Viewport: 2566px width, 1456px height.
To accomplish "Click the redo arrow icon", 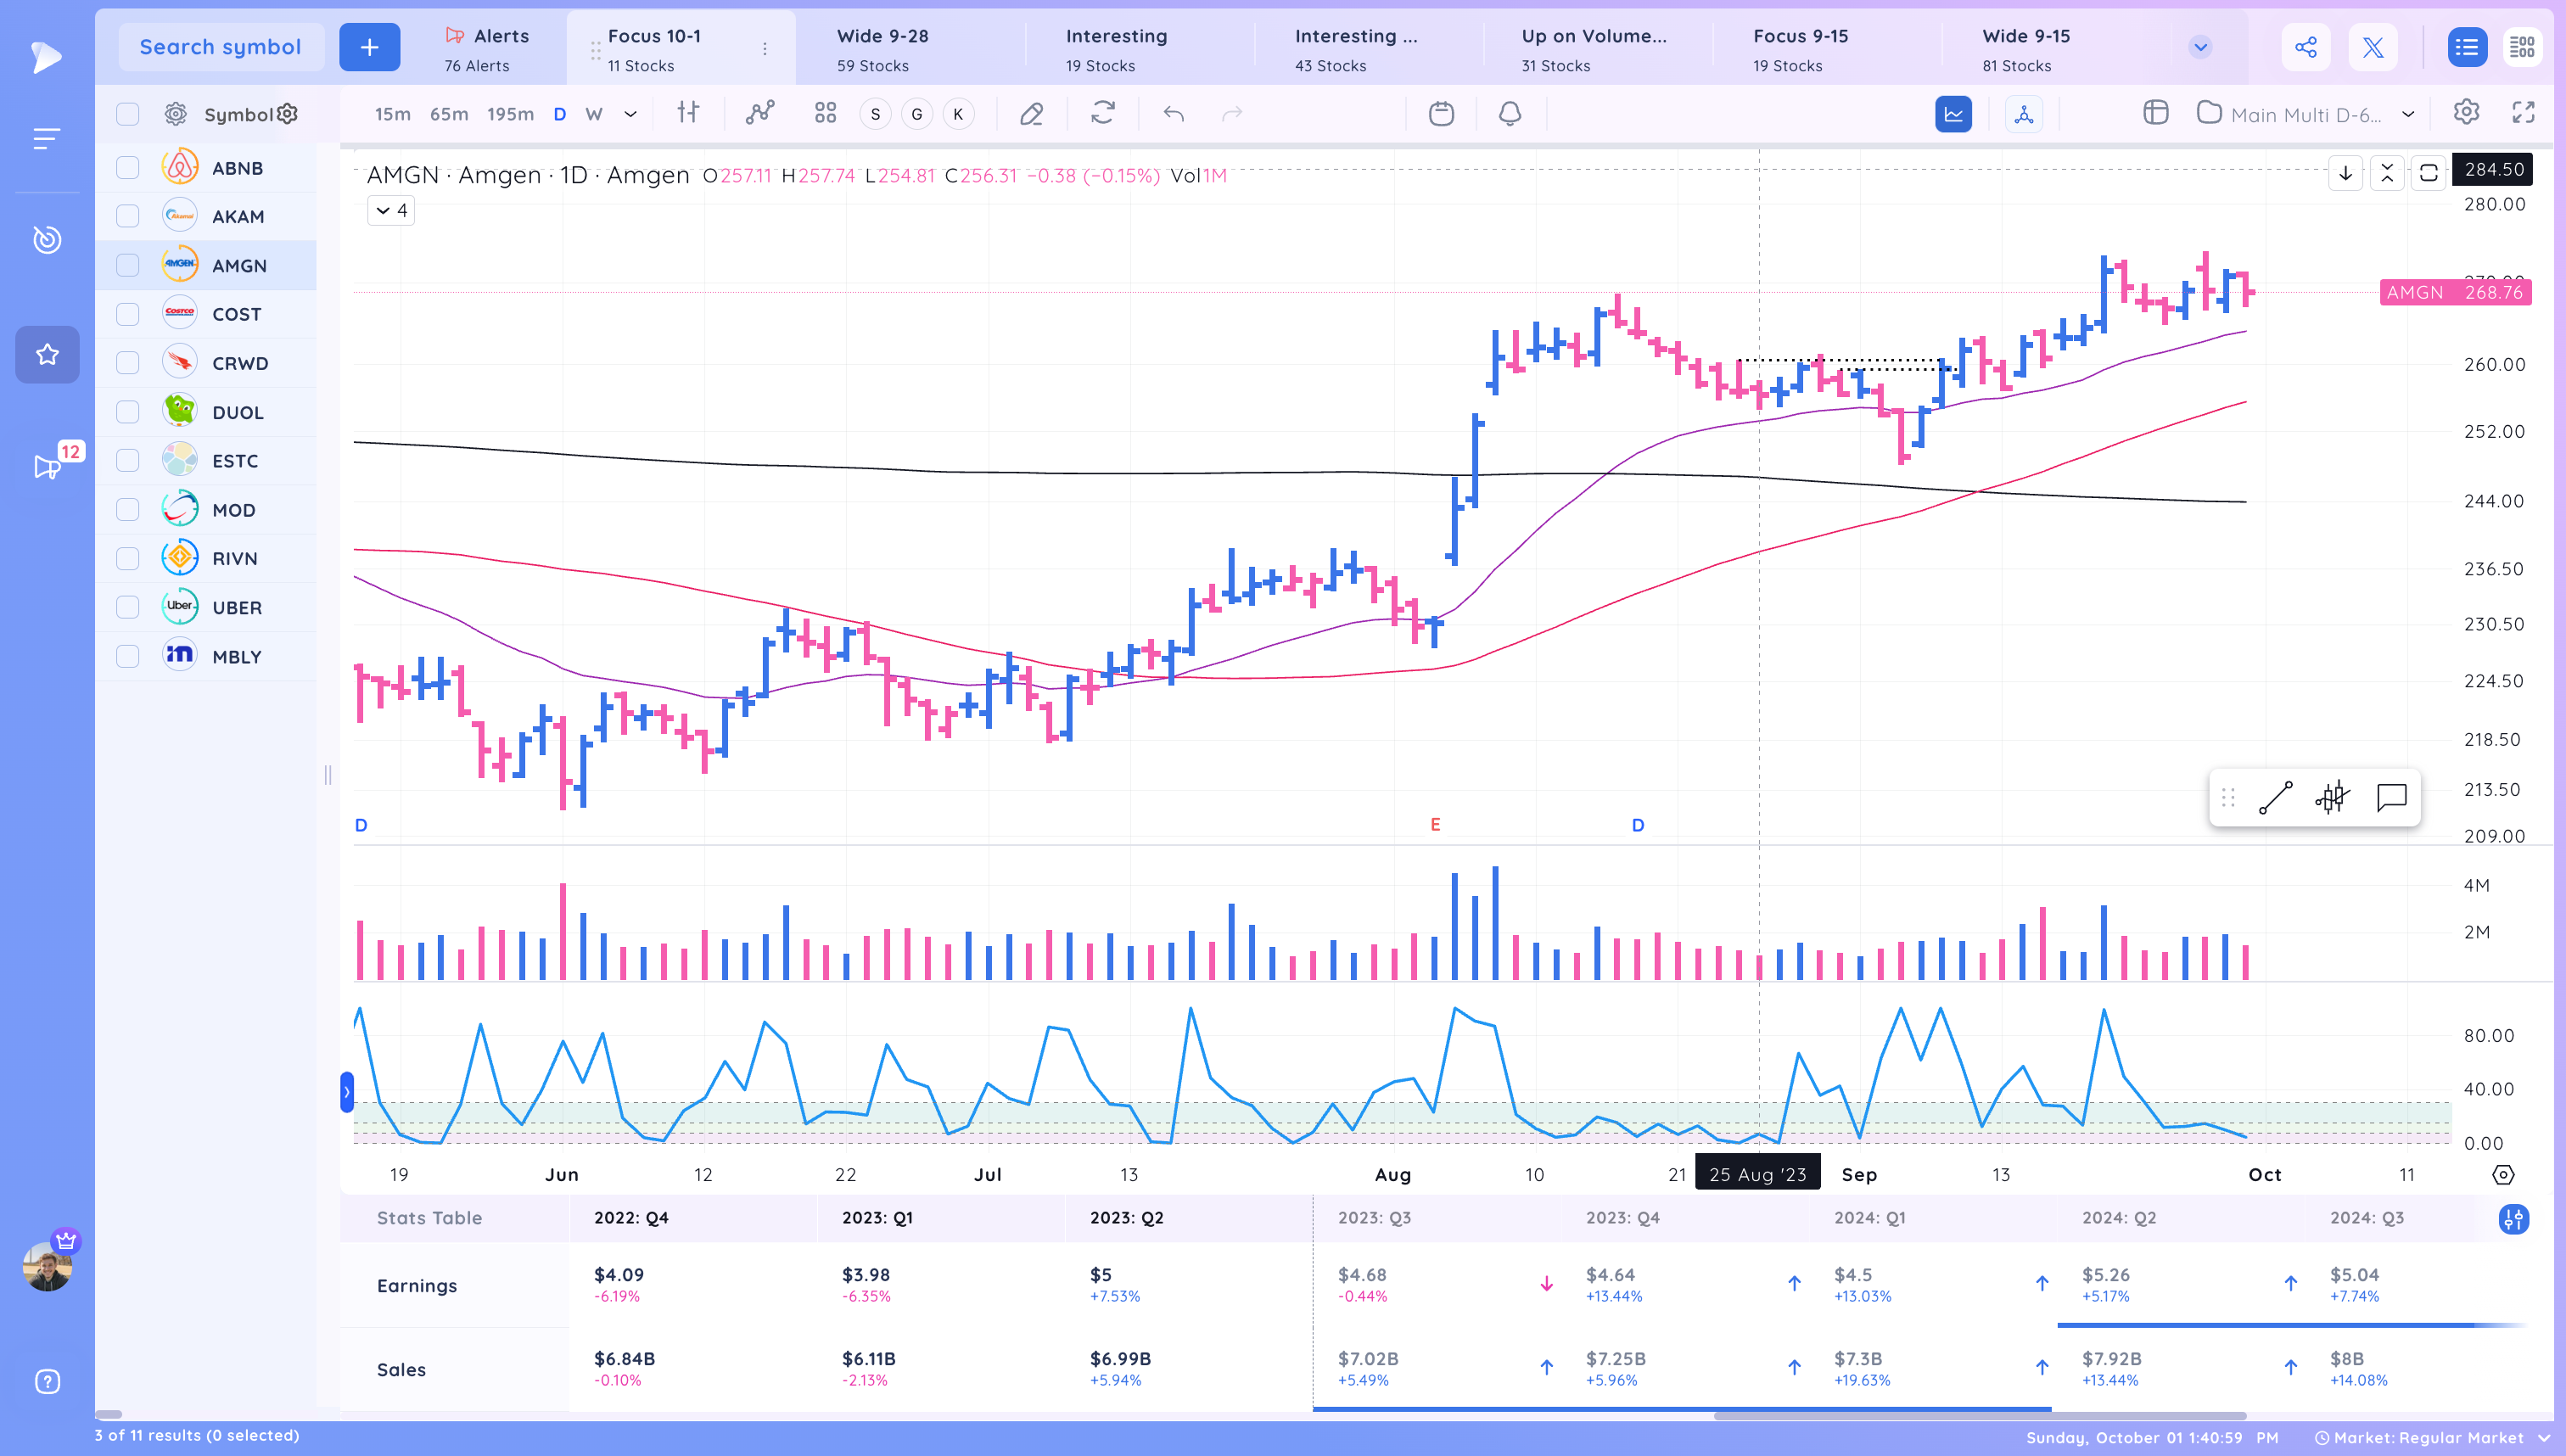I will point(1232,114).
